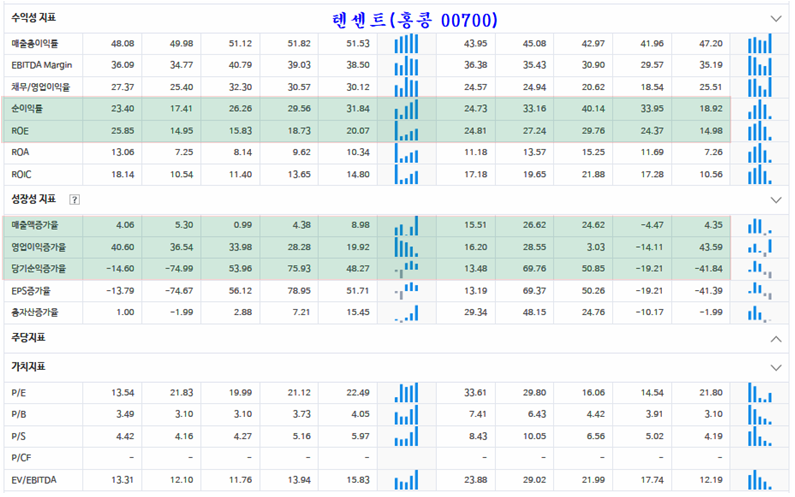
Task: Open the middle bar sparkline in 매출총이익률 row
Action: pos(406,44)
